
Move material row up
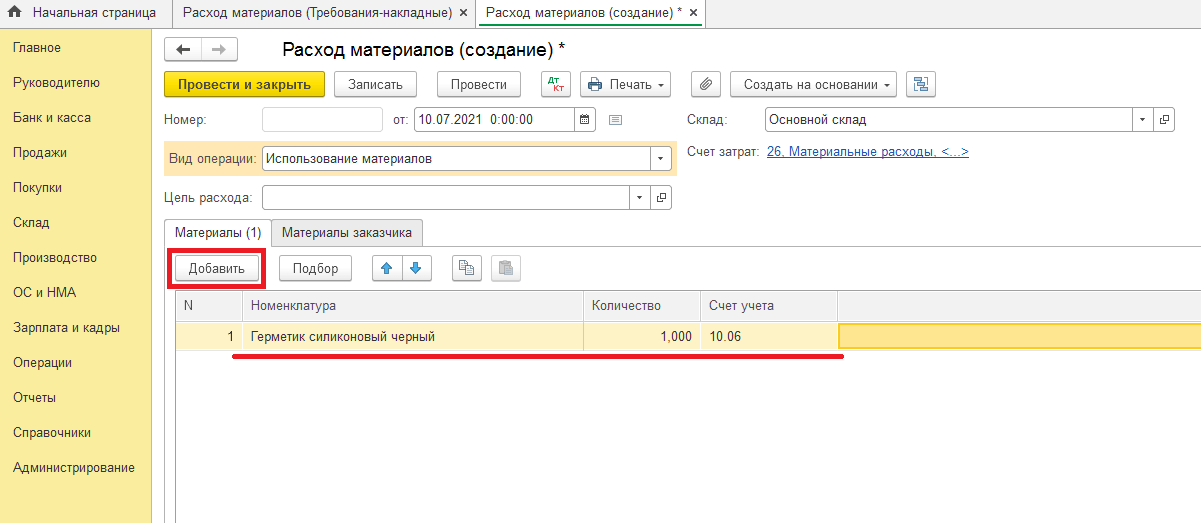pos(386,268)
